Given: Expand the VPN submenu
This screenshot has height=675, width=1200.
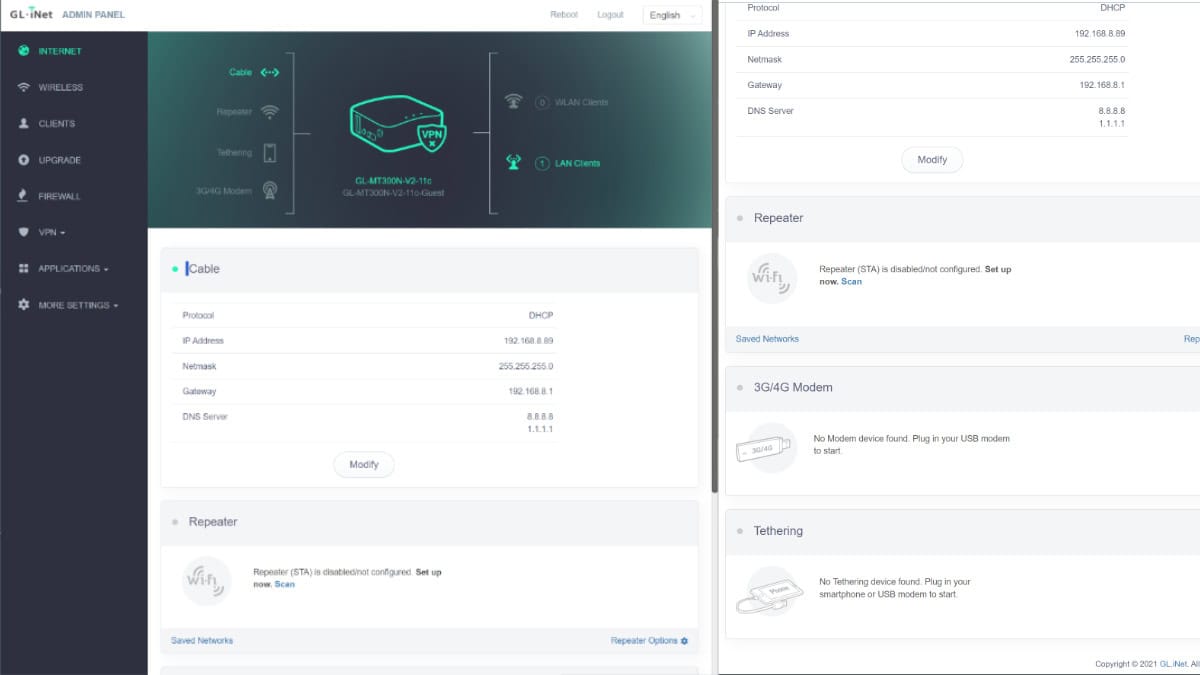Looking at the screenshot, I should [x=52, y=232].
